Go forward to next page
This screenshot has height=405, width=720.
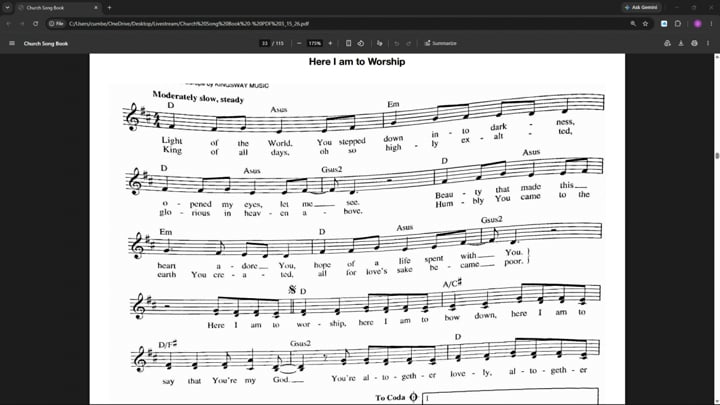point(22,23)
